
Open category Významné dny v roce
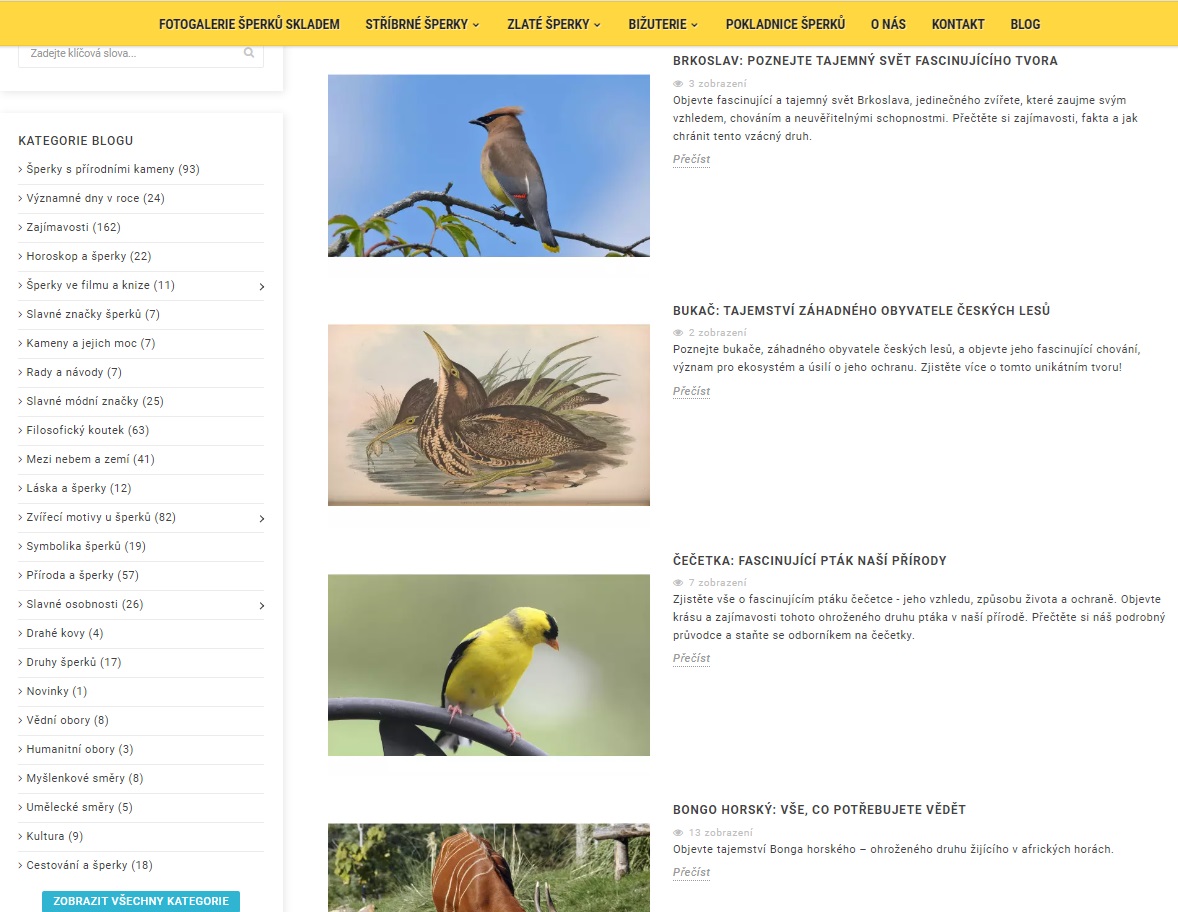[x=95, y=198]
